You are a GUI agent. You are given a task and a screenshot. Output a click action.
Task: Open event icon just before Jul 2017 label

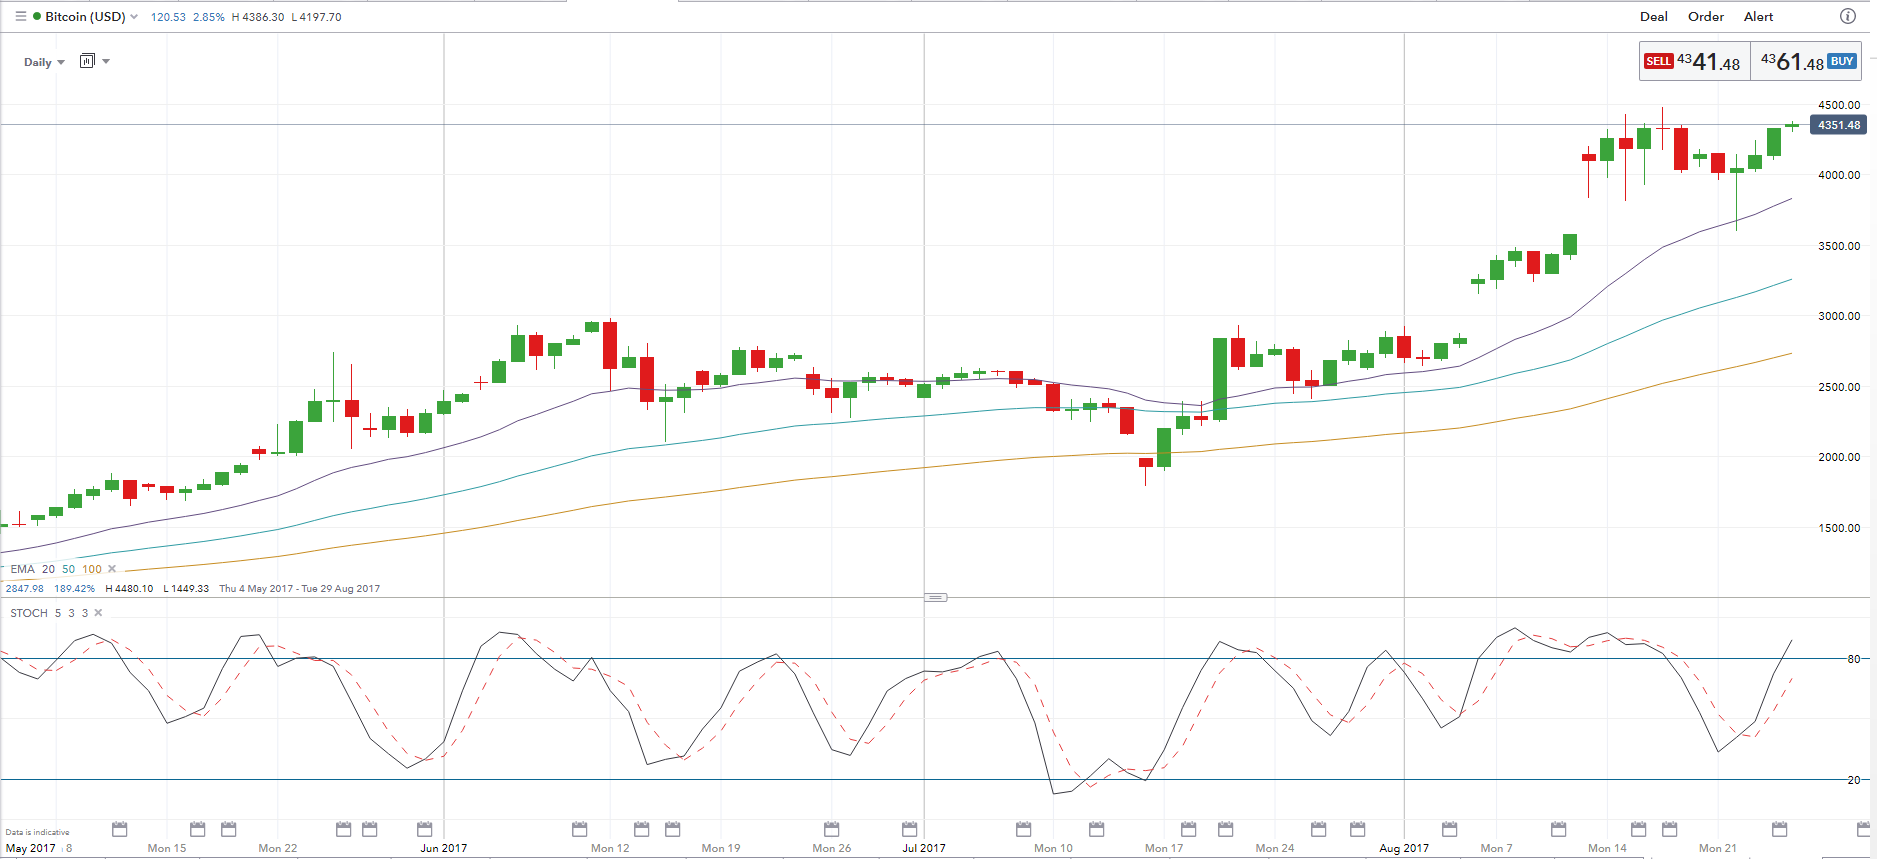910,829
